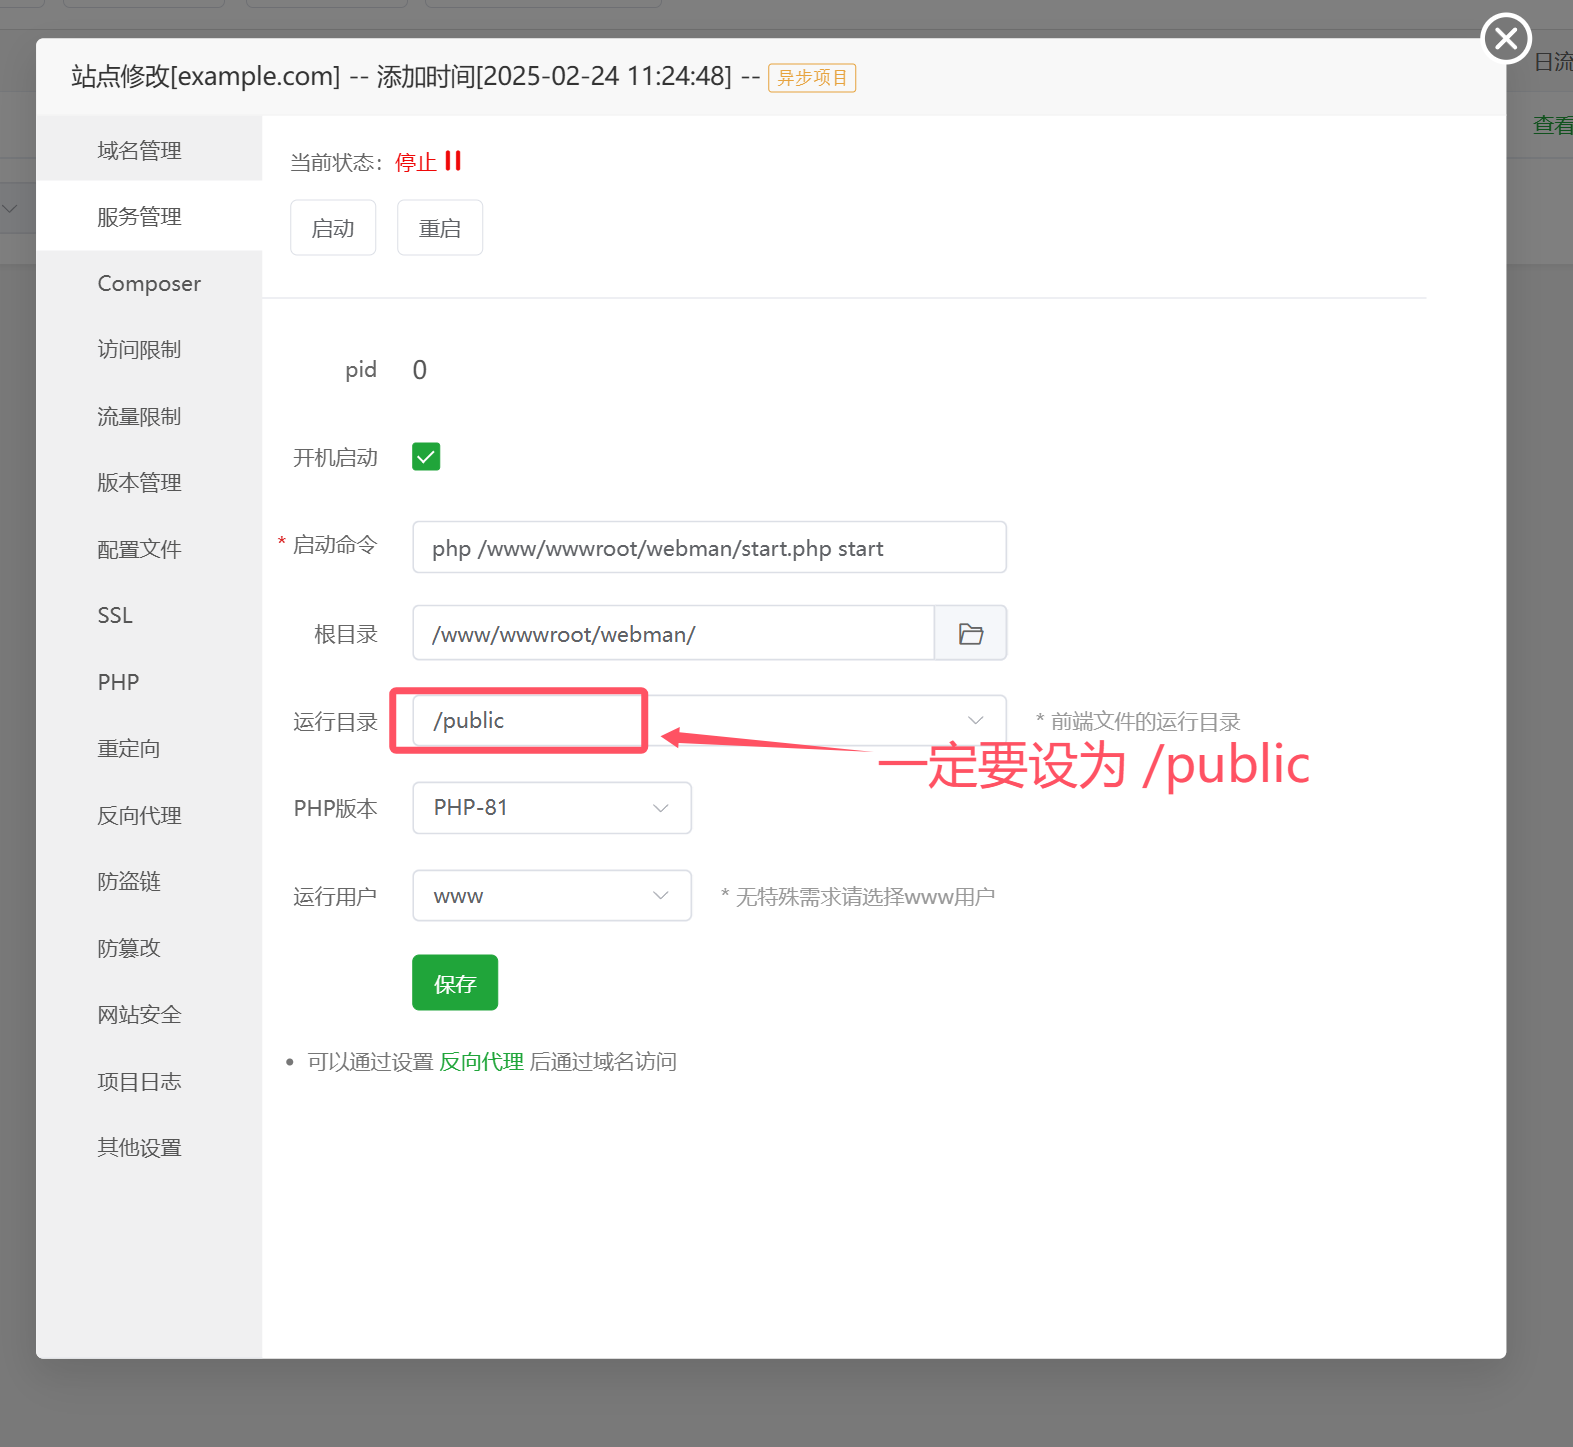The image size is (1573, 1447).
Task: Open the 项目日志 sidebar tab
Action: pyautogui.click(x=140, y=1082)
